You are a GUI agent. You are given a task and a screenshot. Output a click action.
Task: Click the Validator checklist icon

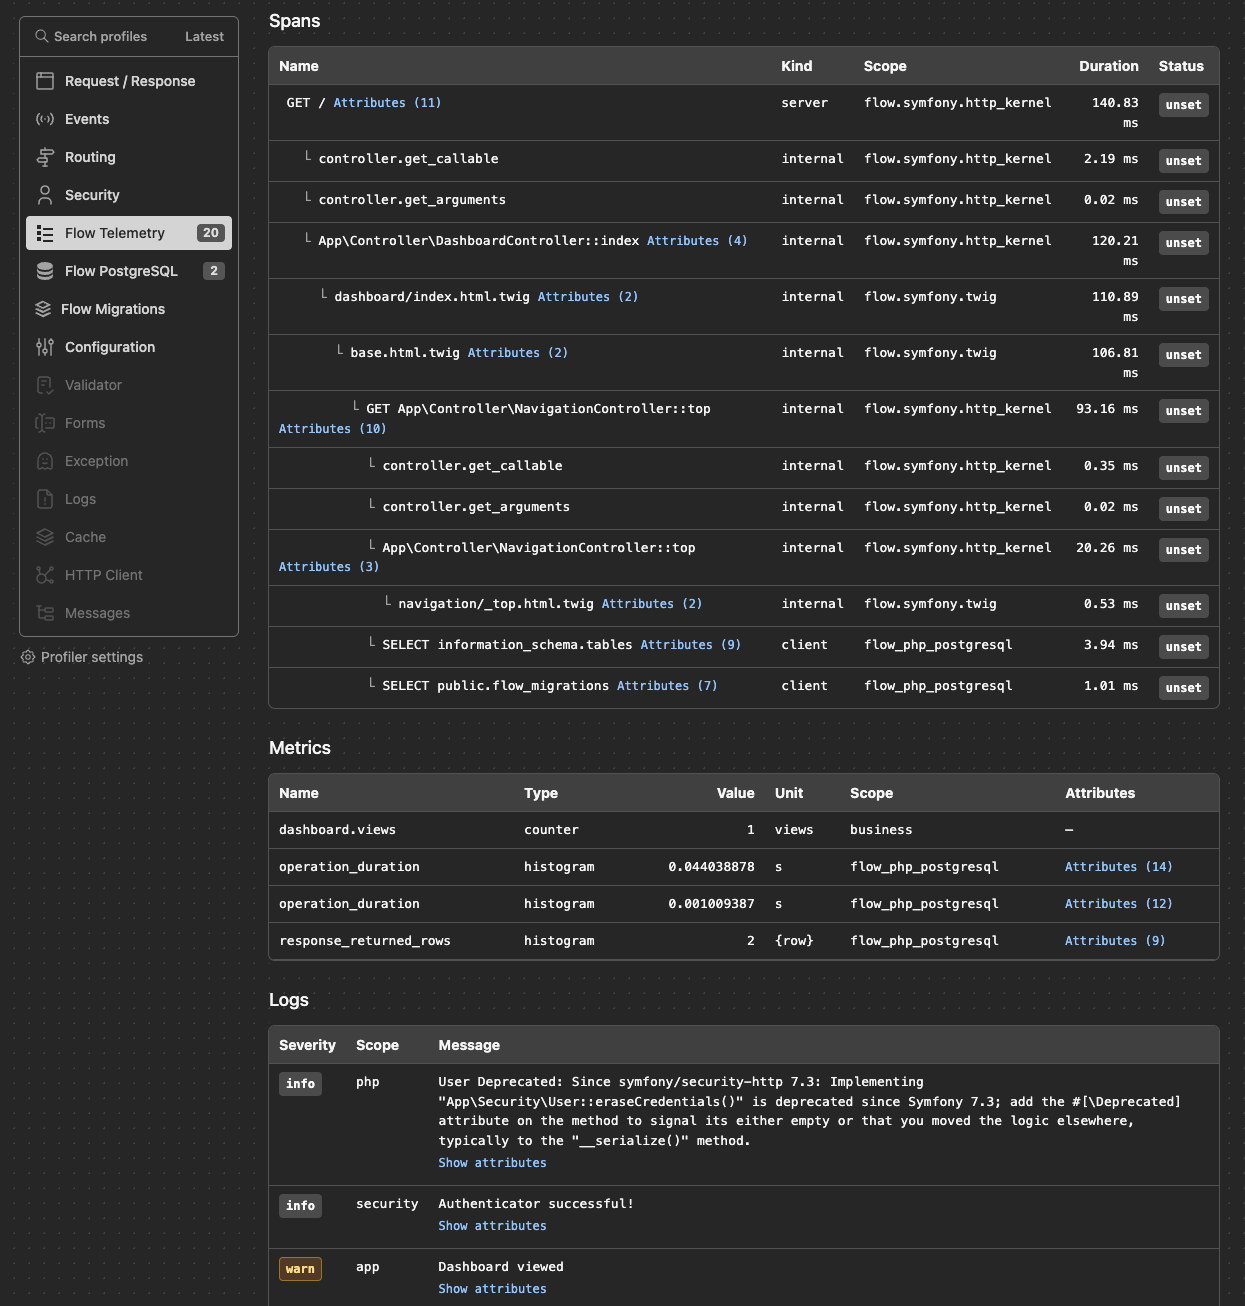tap(45, 385)
